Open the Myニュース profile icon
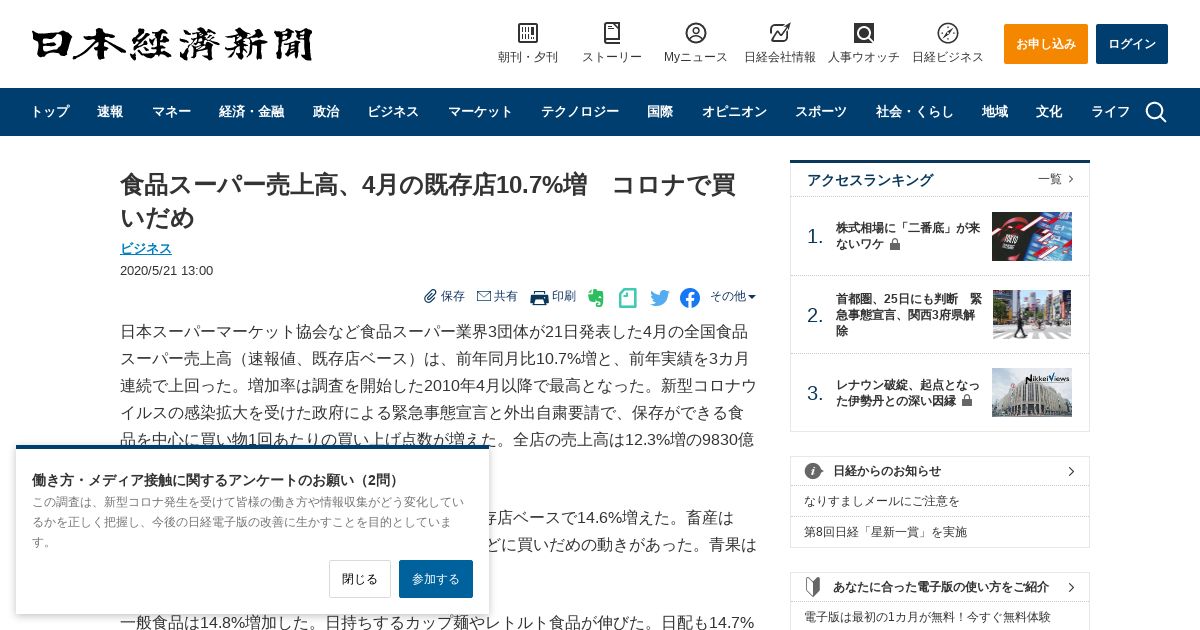 (696, 33)
